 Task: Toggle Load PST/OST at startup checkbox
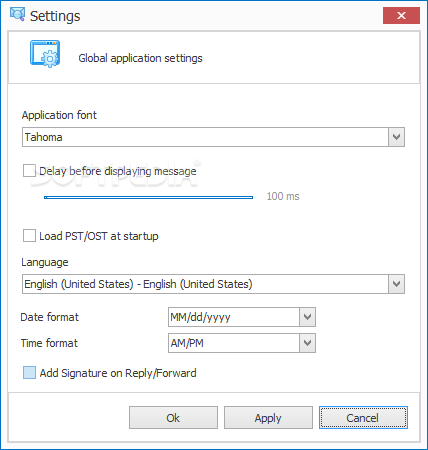click(29, 236)
